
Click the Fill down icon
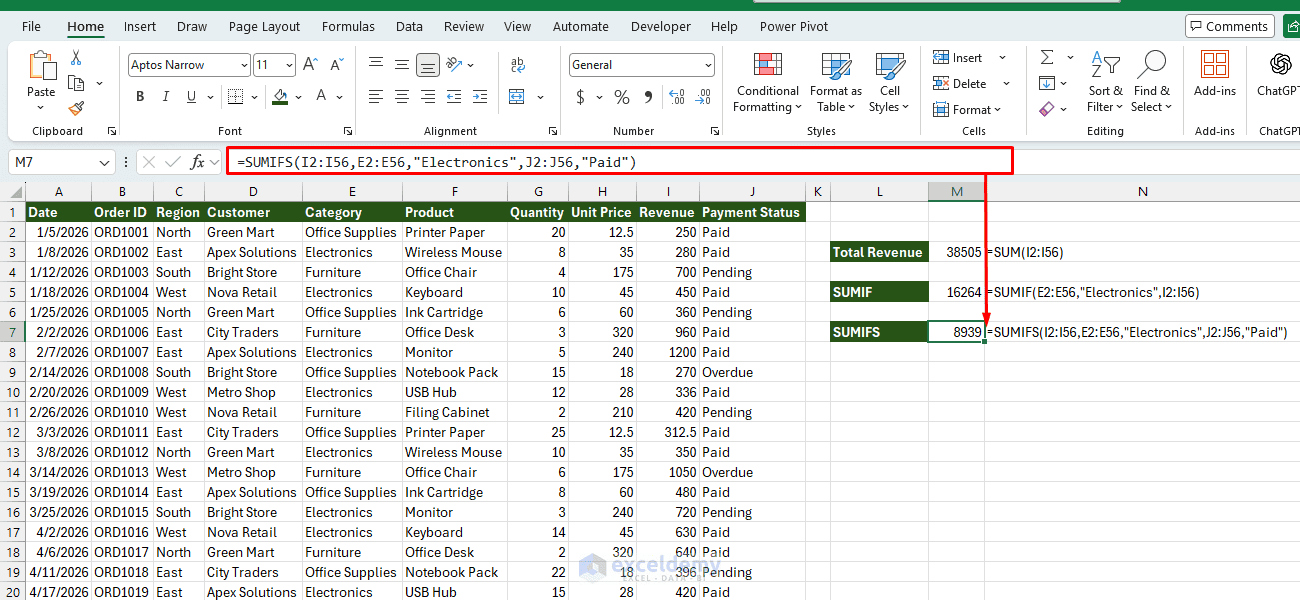click(x=1047, y=83)
